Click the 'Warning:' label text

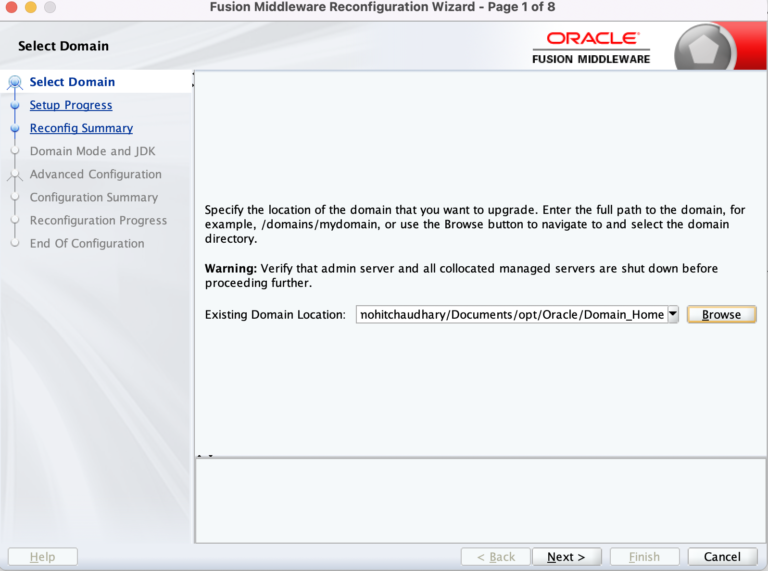pyautogui.click(x=231, y=268)
